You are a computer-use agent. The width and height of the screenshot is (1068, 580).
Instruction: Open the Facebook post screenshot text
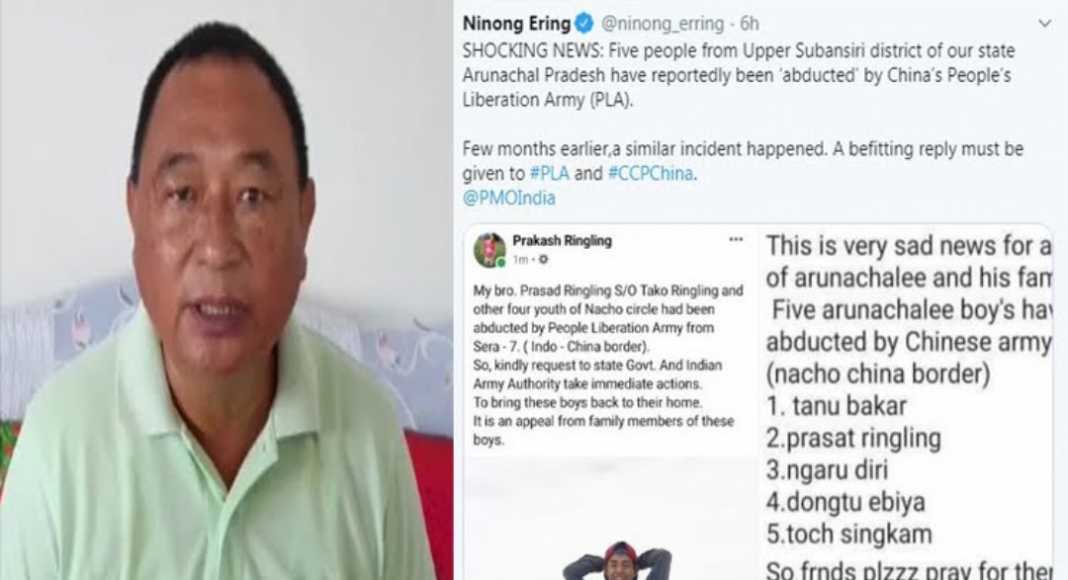[x=608, y=365]
